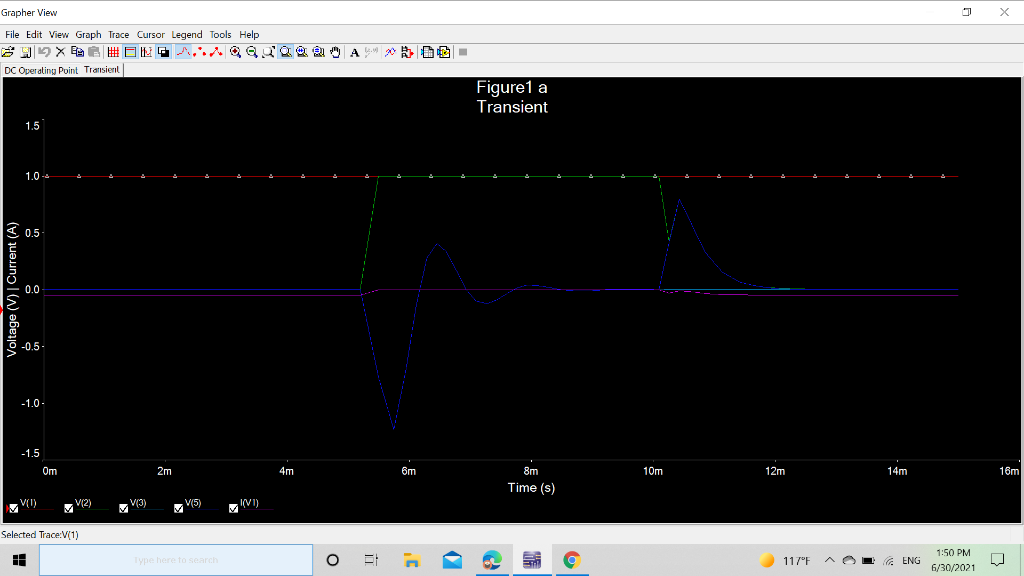This screenshot has height=576, width=1024.
Task: Toggle the grid on the graph
Action: click(115, 52)
